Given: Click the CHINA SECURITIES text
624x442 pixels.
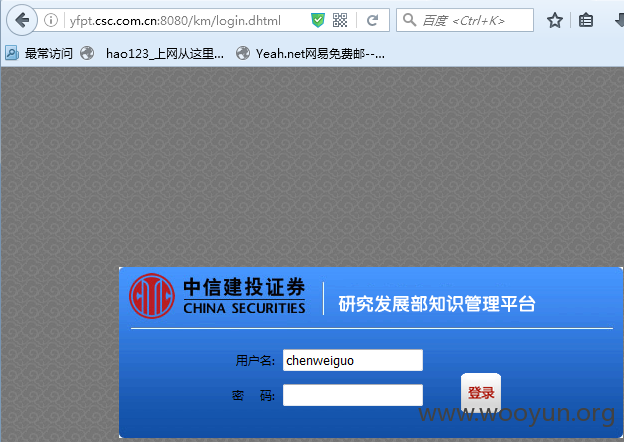Looking at the screenshot, I should [244, 308].
